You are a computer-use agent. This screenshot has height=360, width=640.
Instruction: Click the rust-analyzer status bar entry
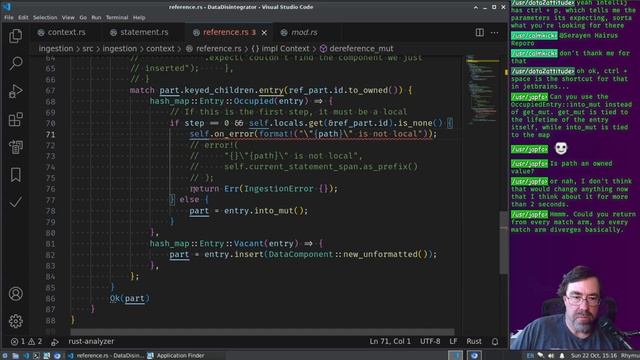pyautogui.click(x=91, y=341)
